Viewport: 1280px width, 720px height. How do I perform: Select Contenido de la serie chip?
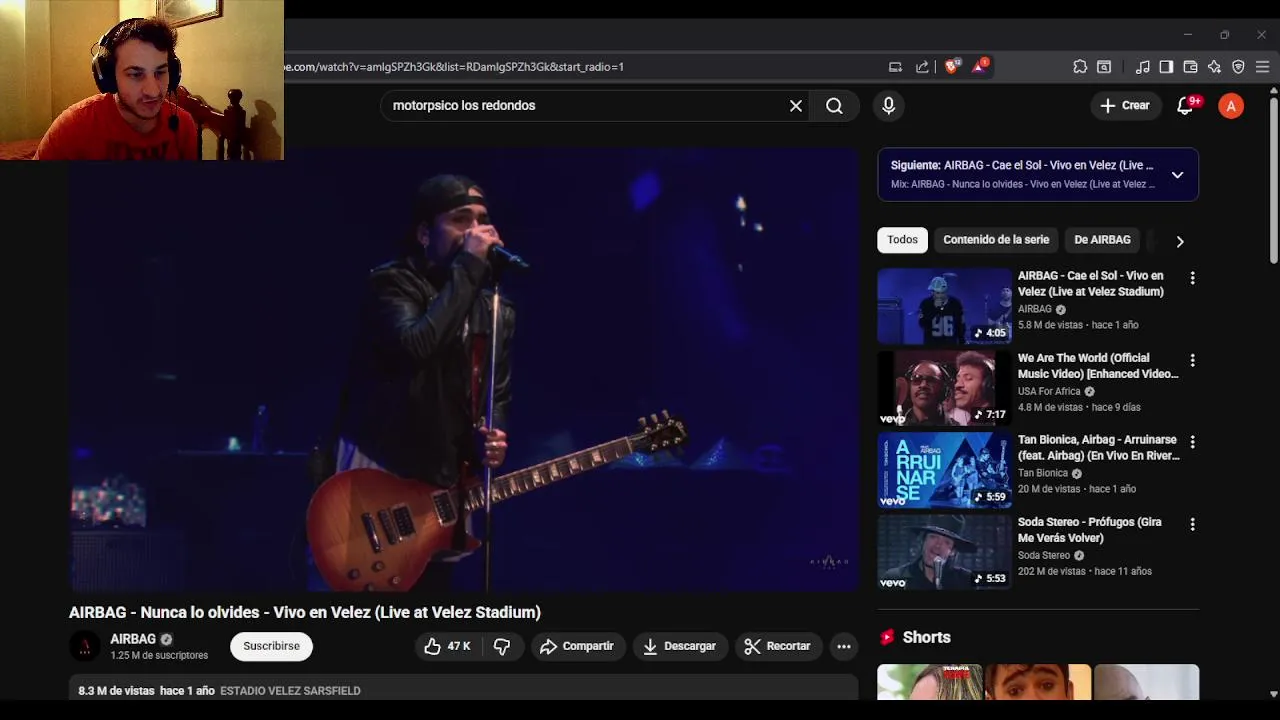click(996, 240)
